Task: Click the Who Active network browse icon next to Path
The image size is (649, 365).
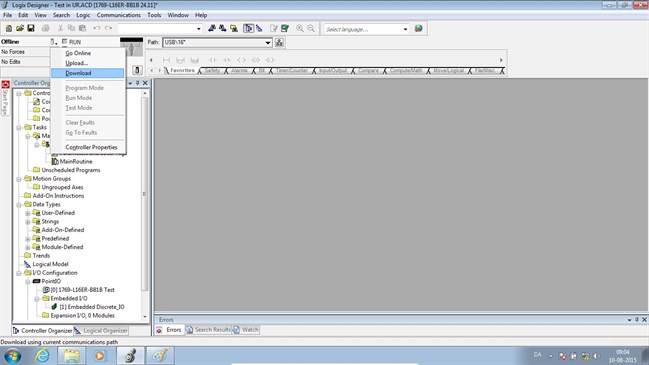Action: [279, 42]
